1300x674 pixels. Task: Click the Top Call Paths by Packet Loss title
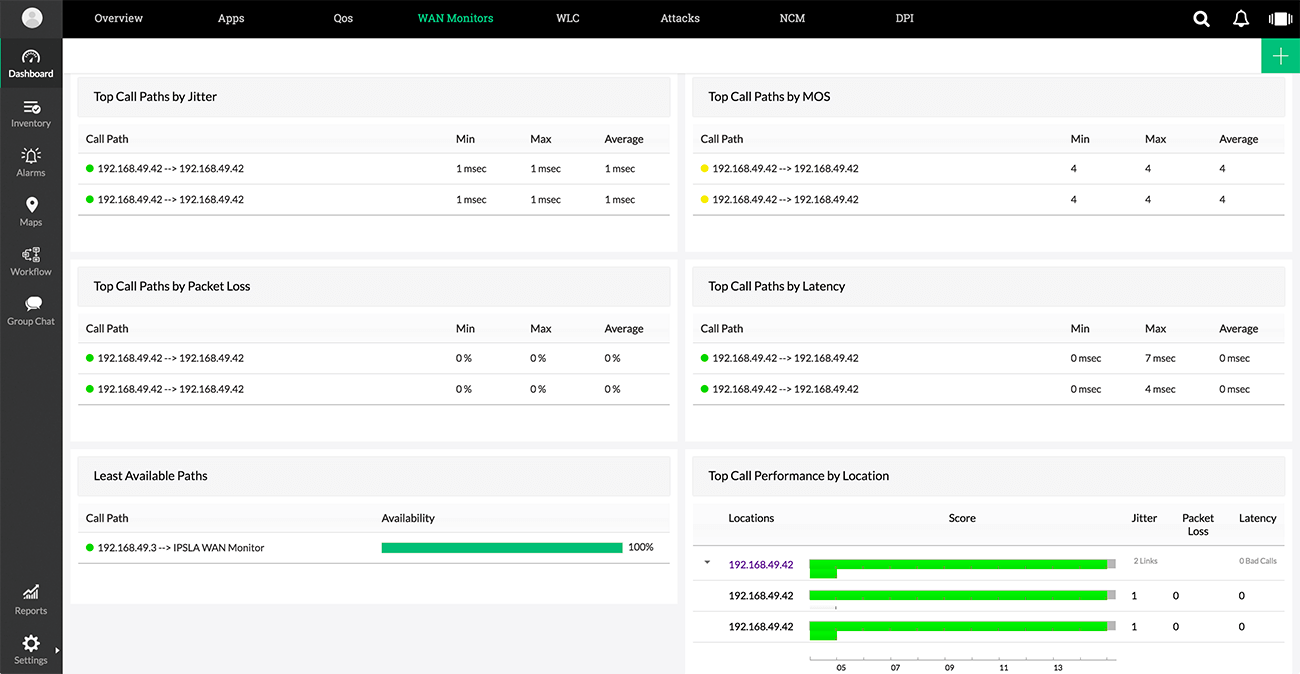click(x=172, y=286)
